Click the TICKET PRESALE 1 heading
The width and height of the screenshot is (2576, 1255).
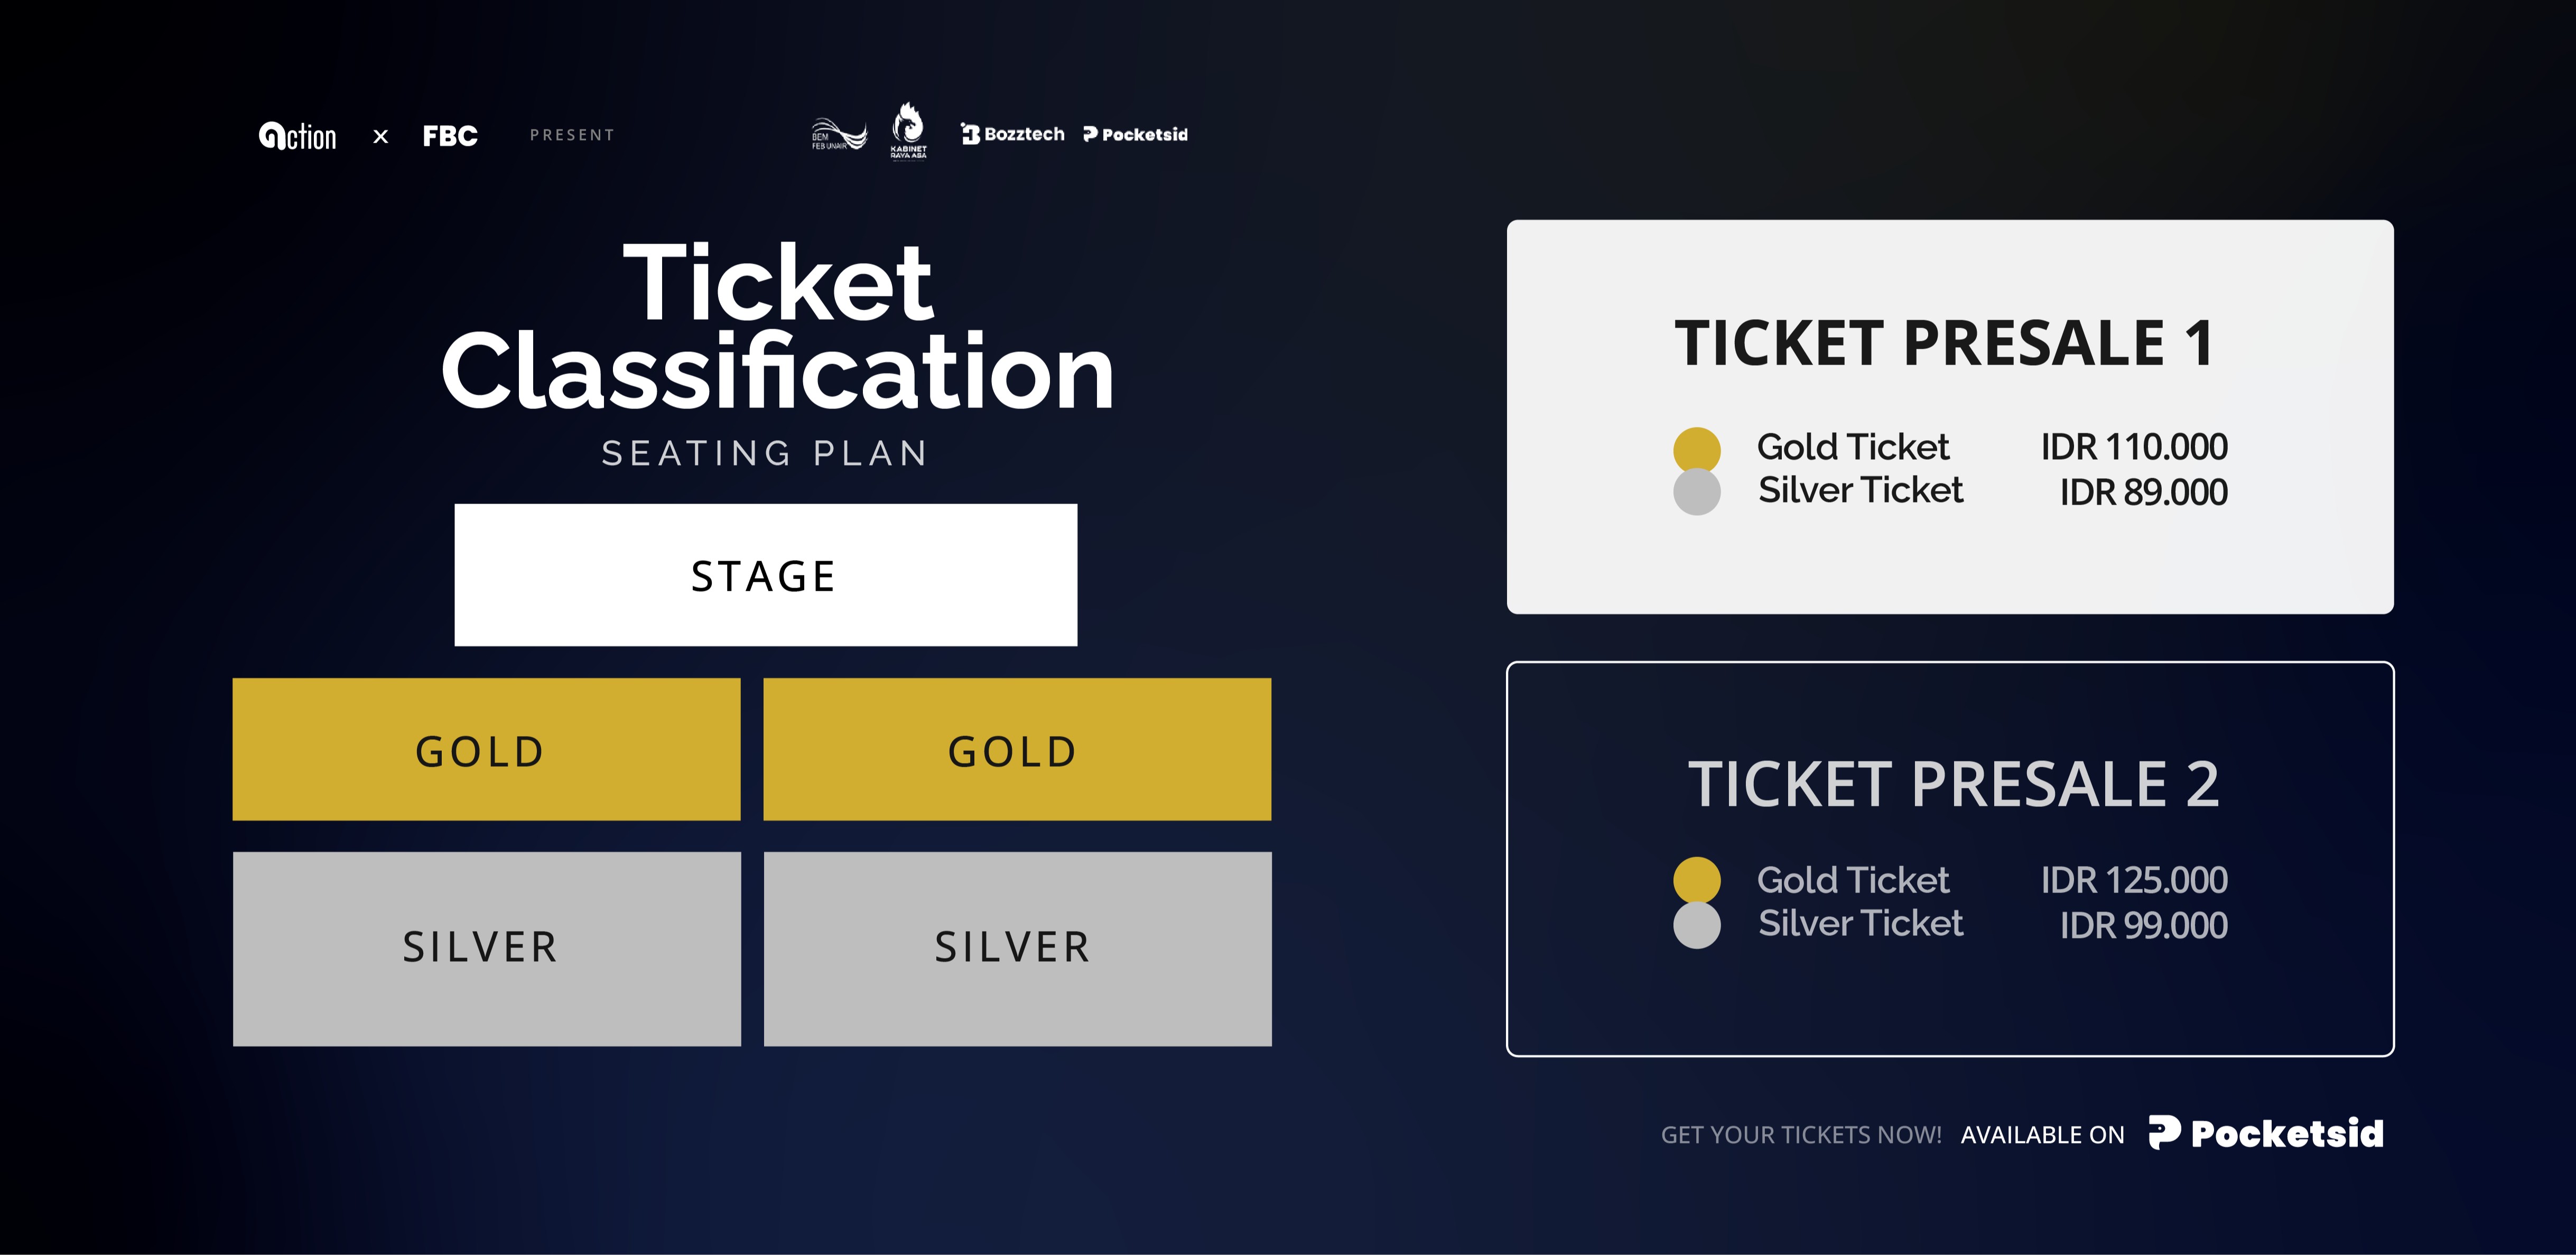(1945, 343)
